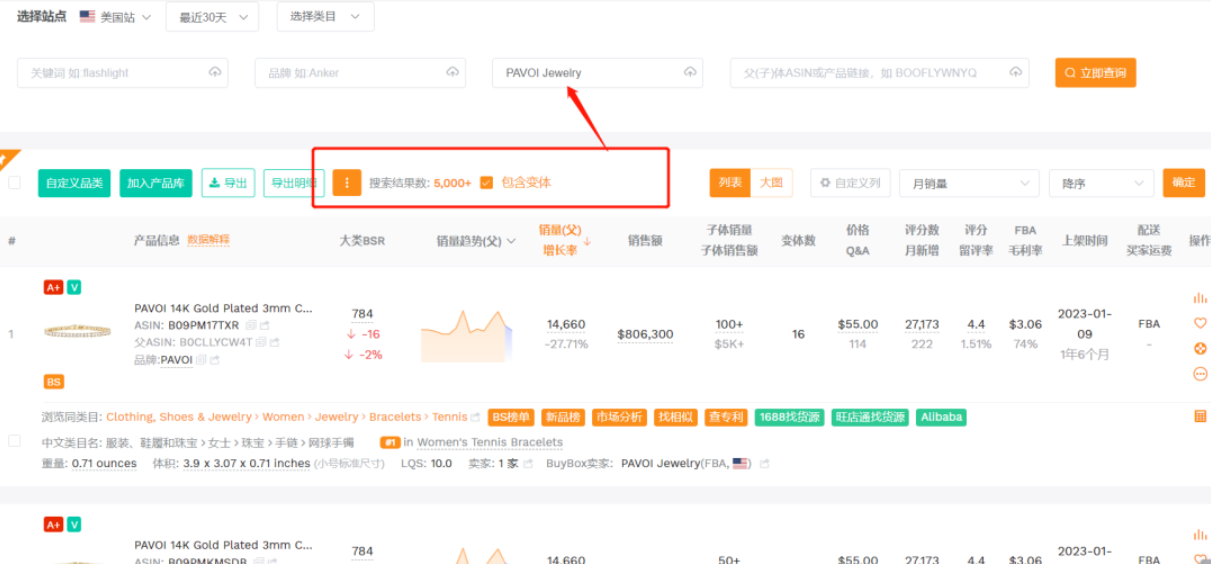This screenshot has width=1211, height=564.
Task: Click upload icon in keyword search field
Action: click(215, 73)
